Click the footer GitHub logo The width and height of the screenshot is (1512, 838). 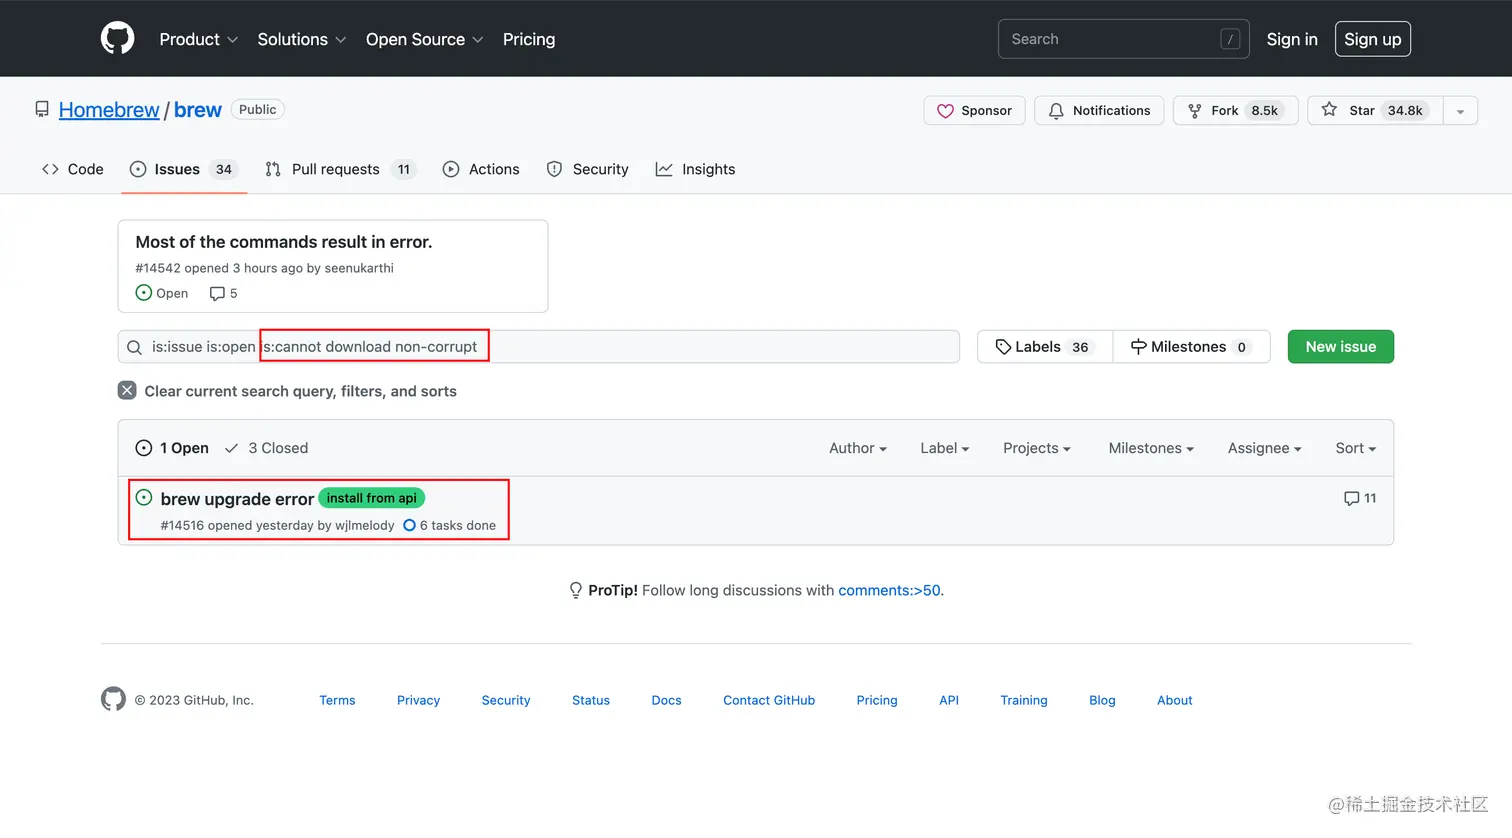(x=113, y=699)
